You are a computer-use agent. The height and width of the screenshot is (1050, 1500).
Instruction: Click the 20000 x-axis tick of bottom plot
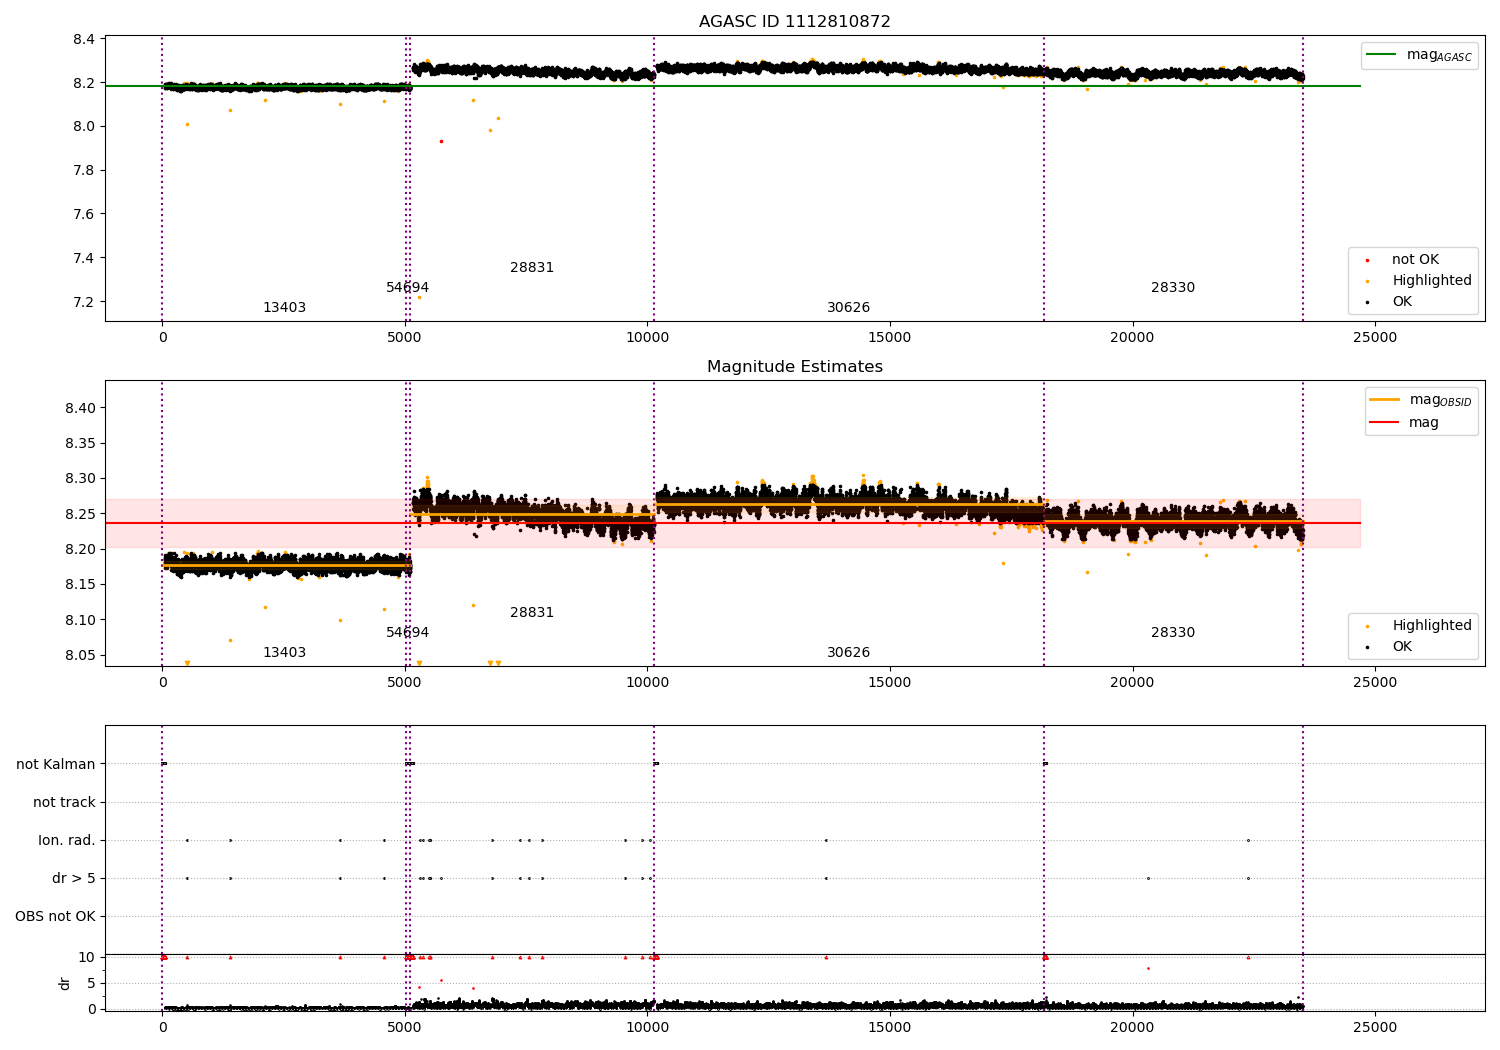1132,1029
